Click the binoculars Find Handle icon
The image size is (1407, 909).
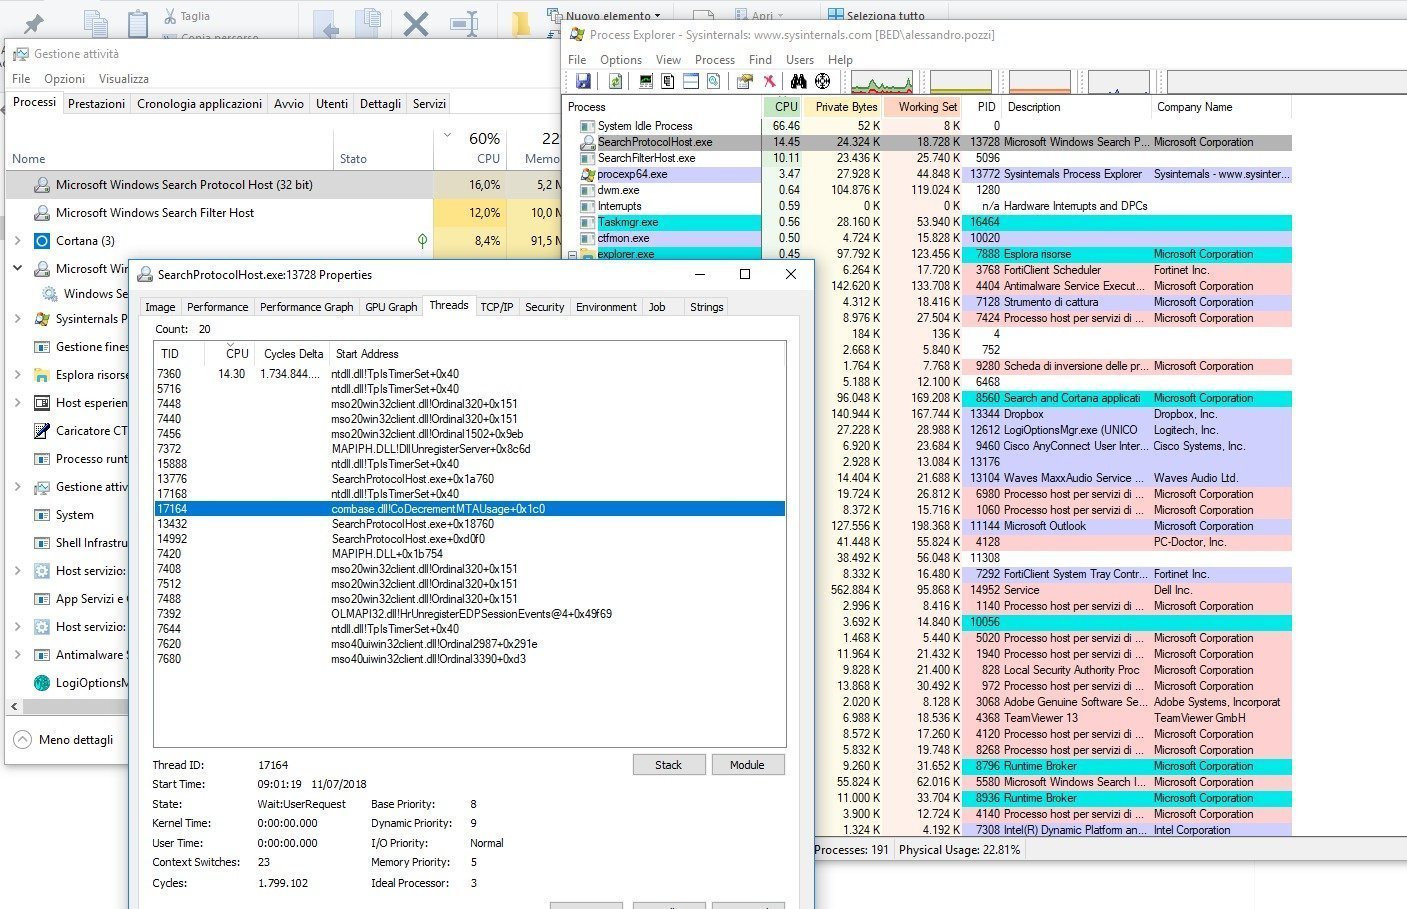798,81
